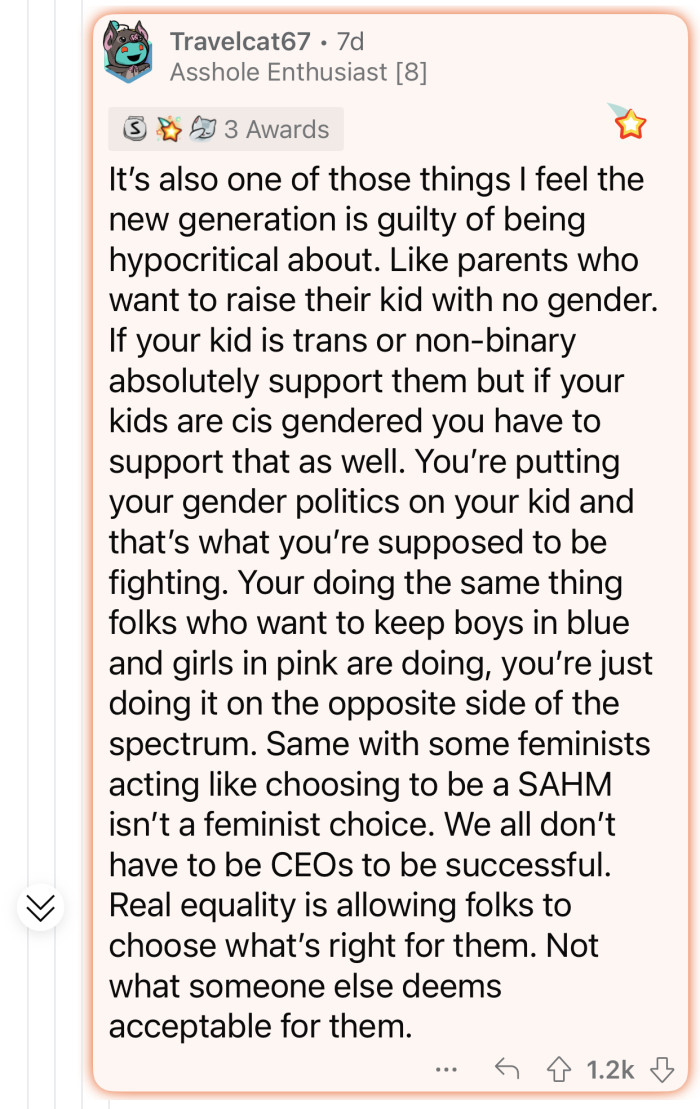Screen dimensions: 700x1109
Task: Click the downvote arrow icon
Action: pyautogui.click(x=662, y=1068)
